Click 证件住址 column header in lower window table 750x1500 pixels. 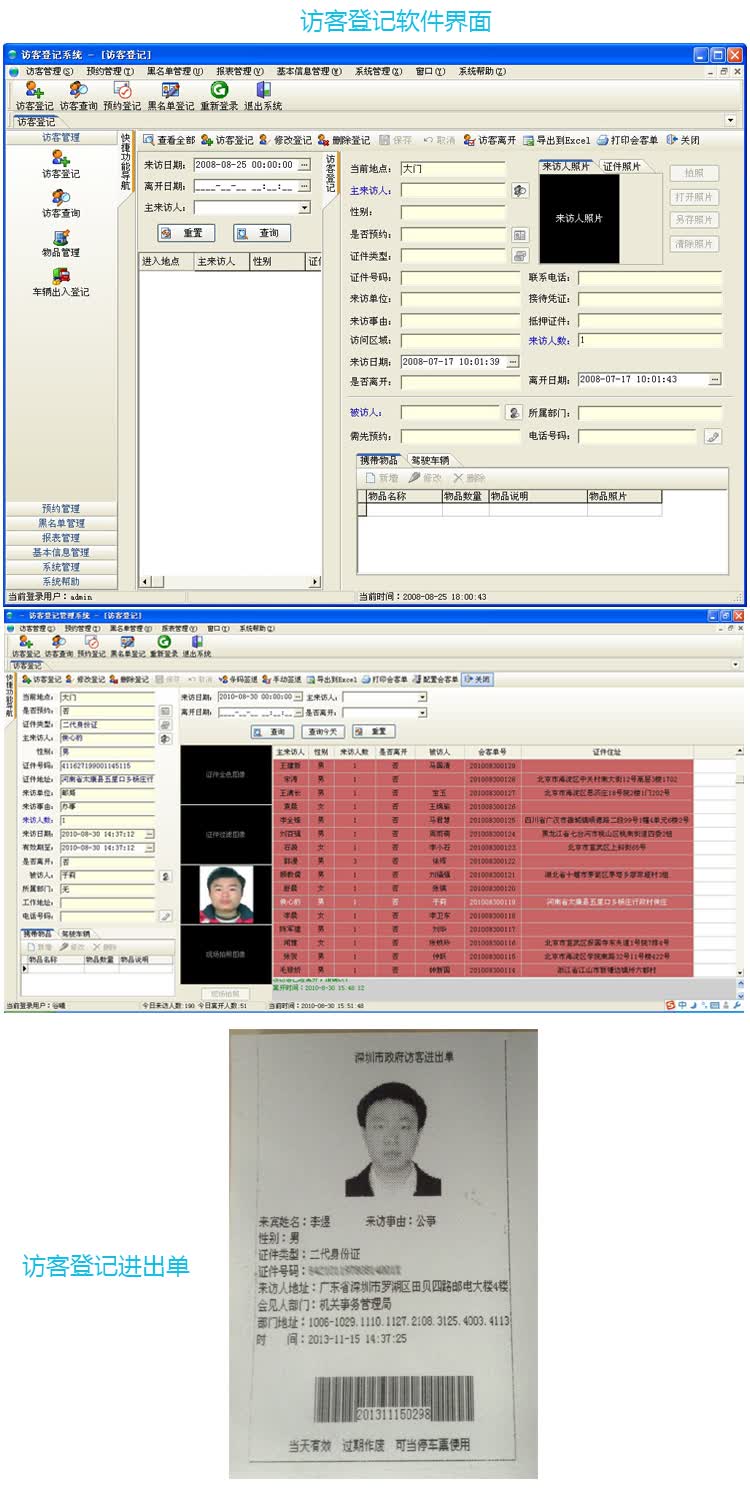pyautogui.click(x=606, y=751)
